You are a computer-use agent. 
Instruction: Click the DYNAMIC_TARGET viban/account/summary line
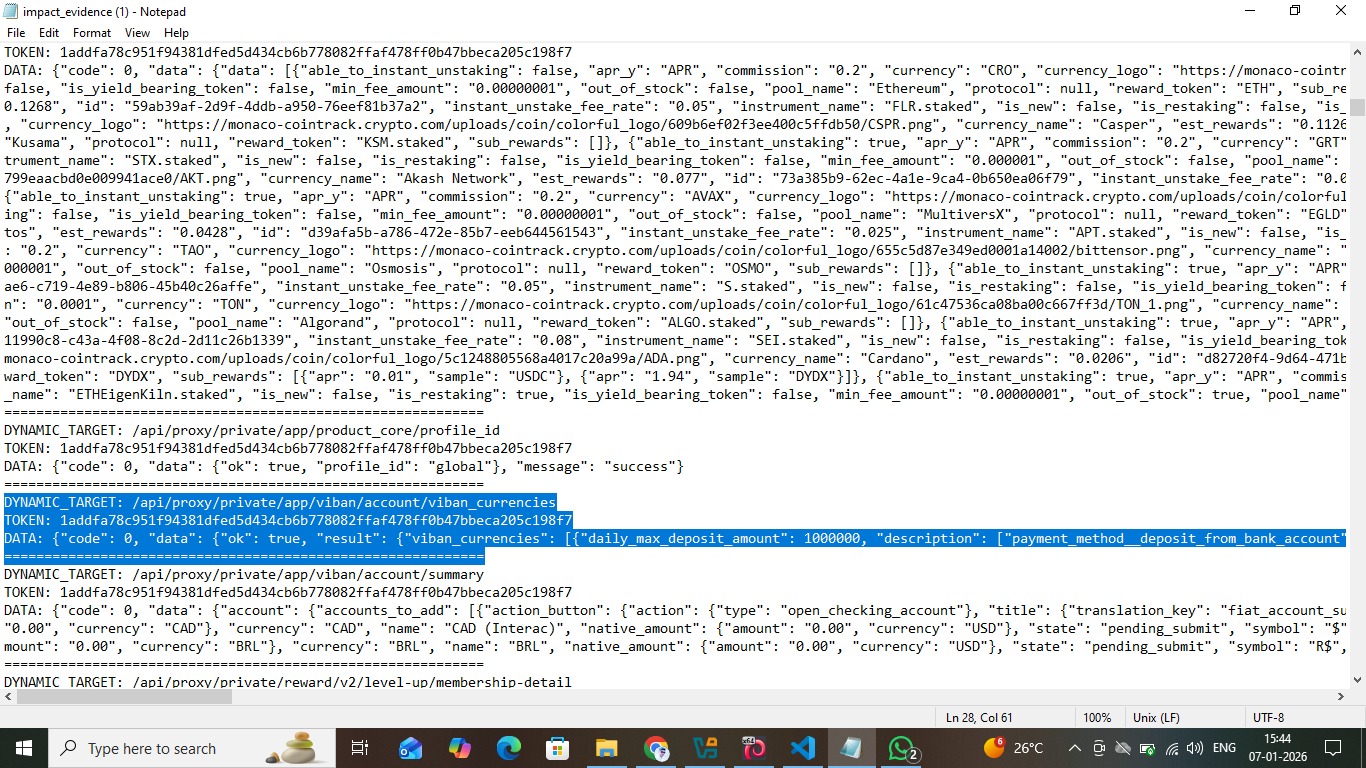[x=244, y=574]
